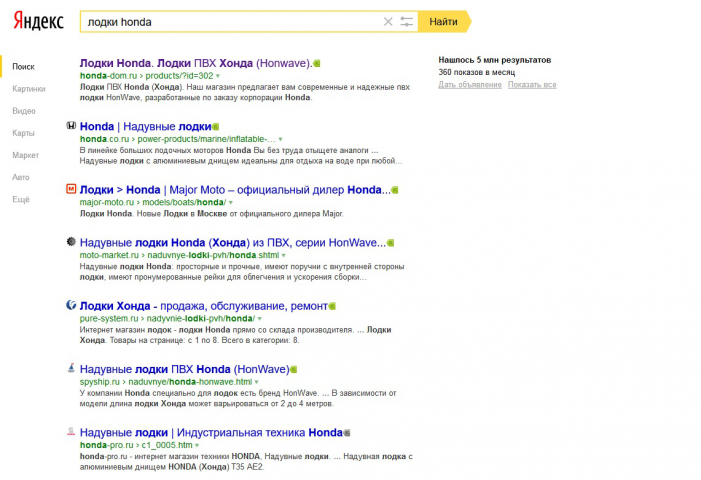This screenshot has height=480, width=701.
Task: Expand dropdown arrow next to major-moto.ru URL
Action: [x=231, y=202]
